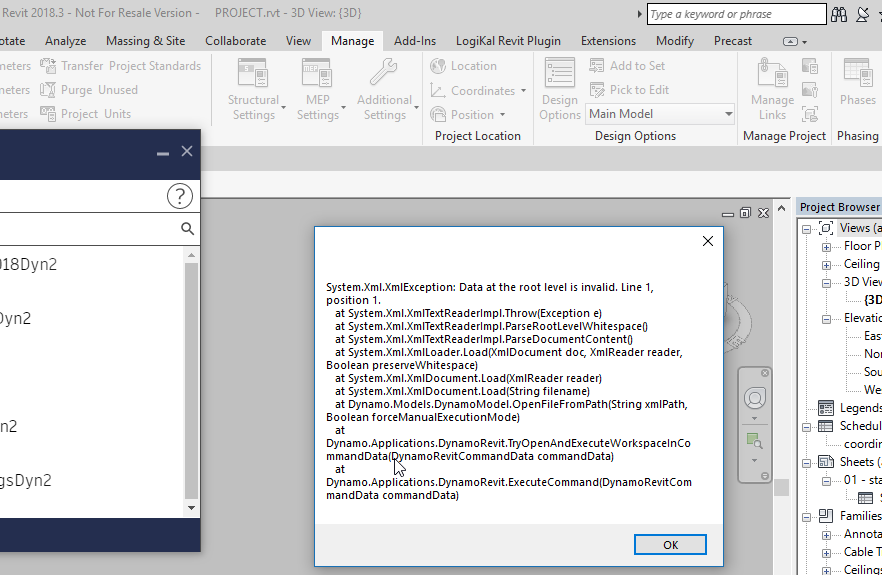The width and height of the screenshot is (882, 575).
Task: Click magnifier search icon in Dynamo player
Action: 187,228
